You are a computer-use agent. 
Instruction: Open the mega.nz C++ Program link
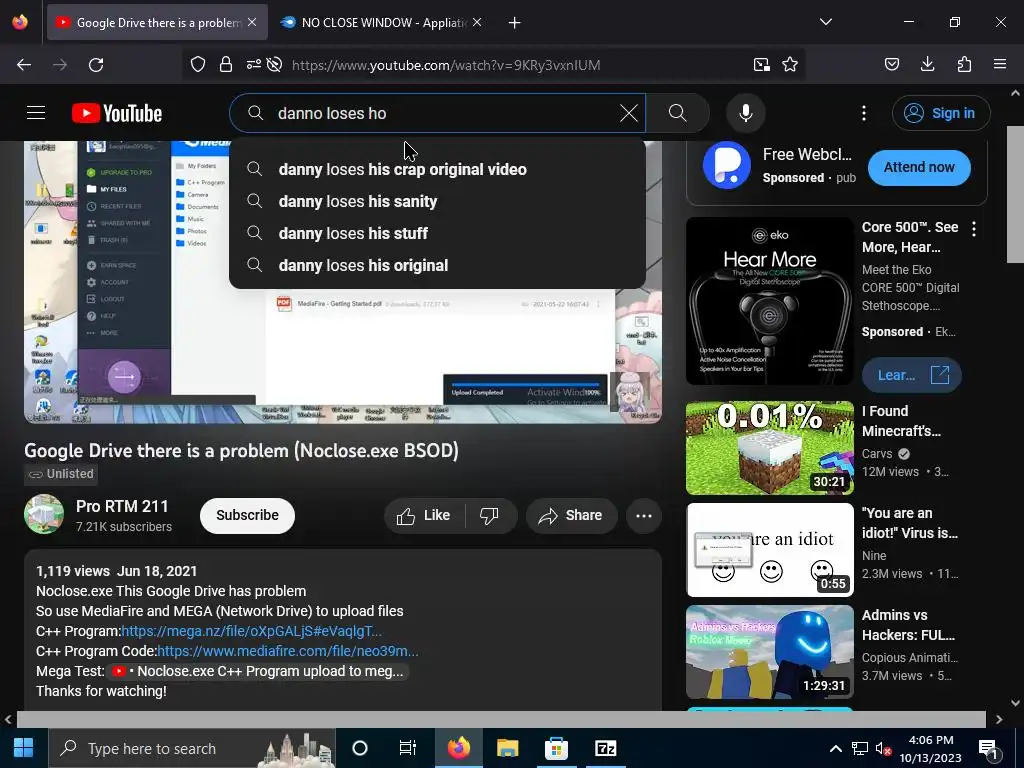pos(251,631)
